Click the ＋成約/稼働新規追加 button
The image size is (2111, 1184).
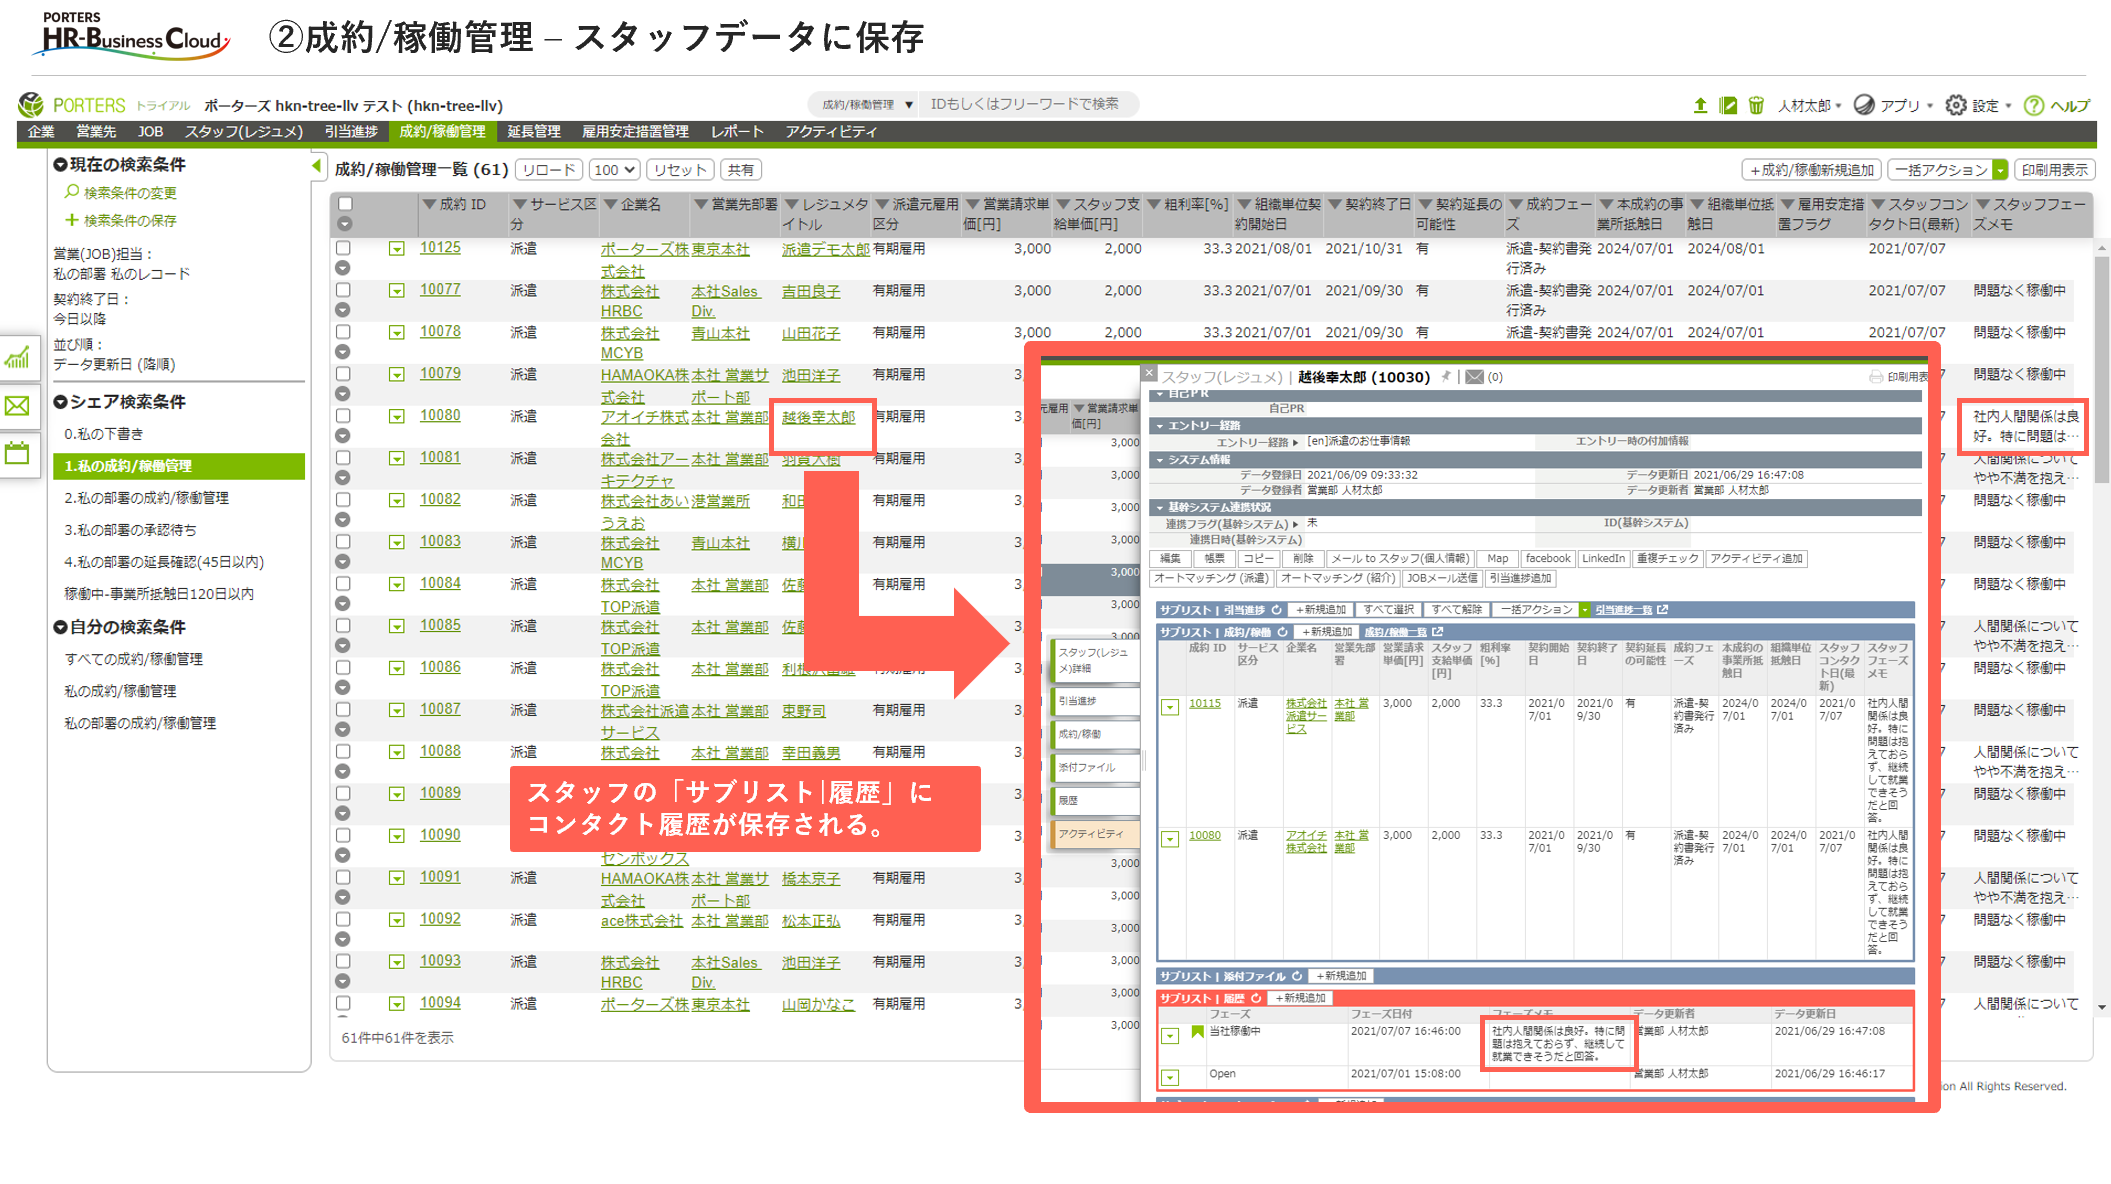[x=1812, y=170]
